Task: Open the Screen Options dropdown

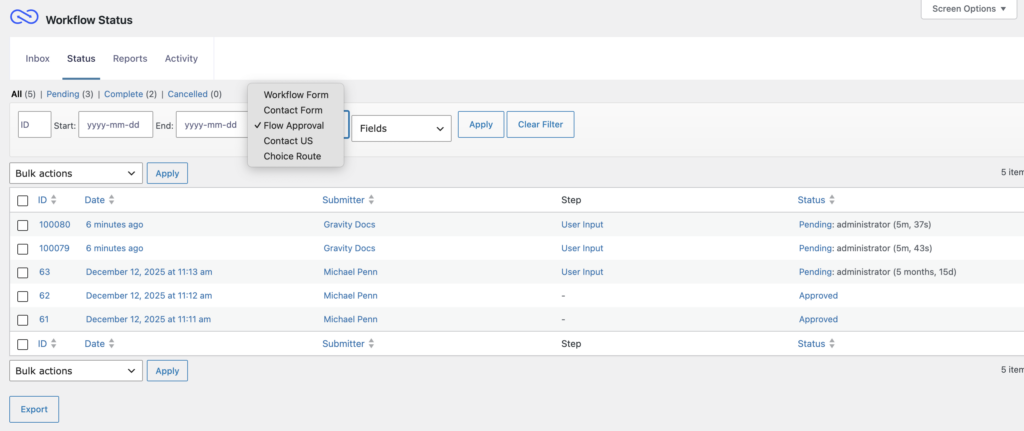Action: click(x=968, y=9)
